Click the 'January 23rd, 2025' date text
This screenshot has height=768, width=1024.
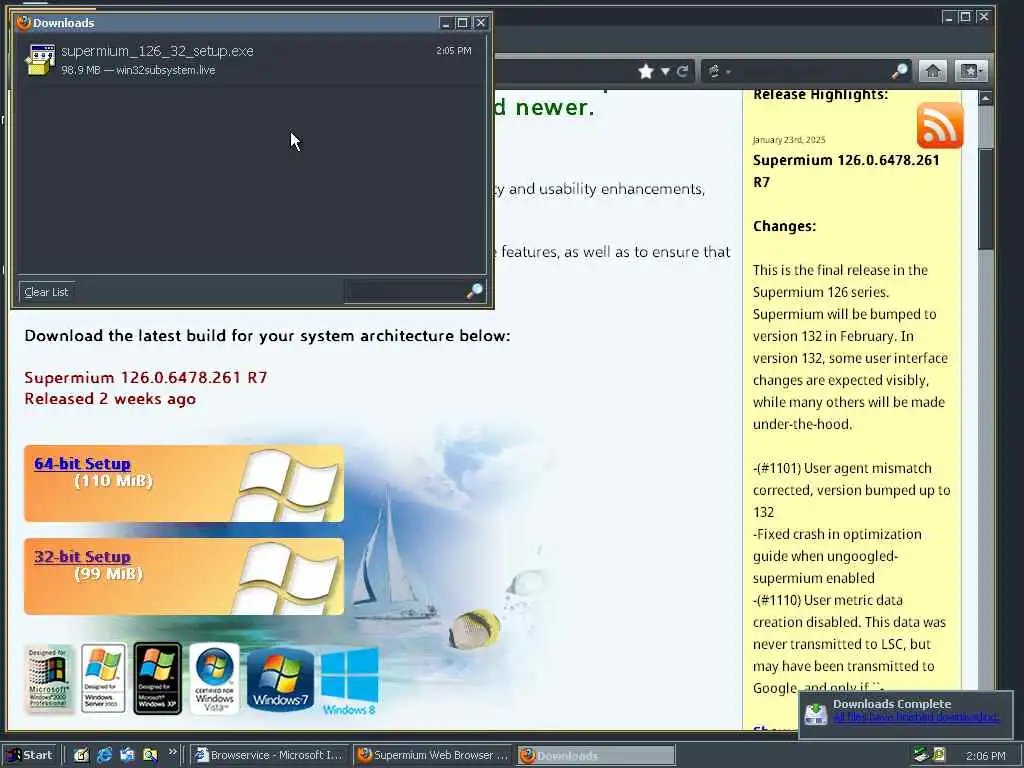[789, 140]
